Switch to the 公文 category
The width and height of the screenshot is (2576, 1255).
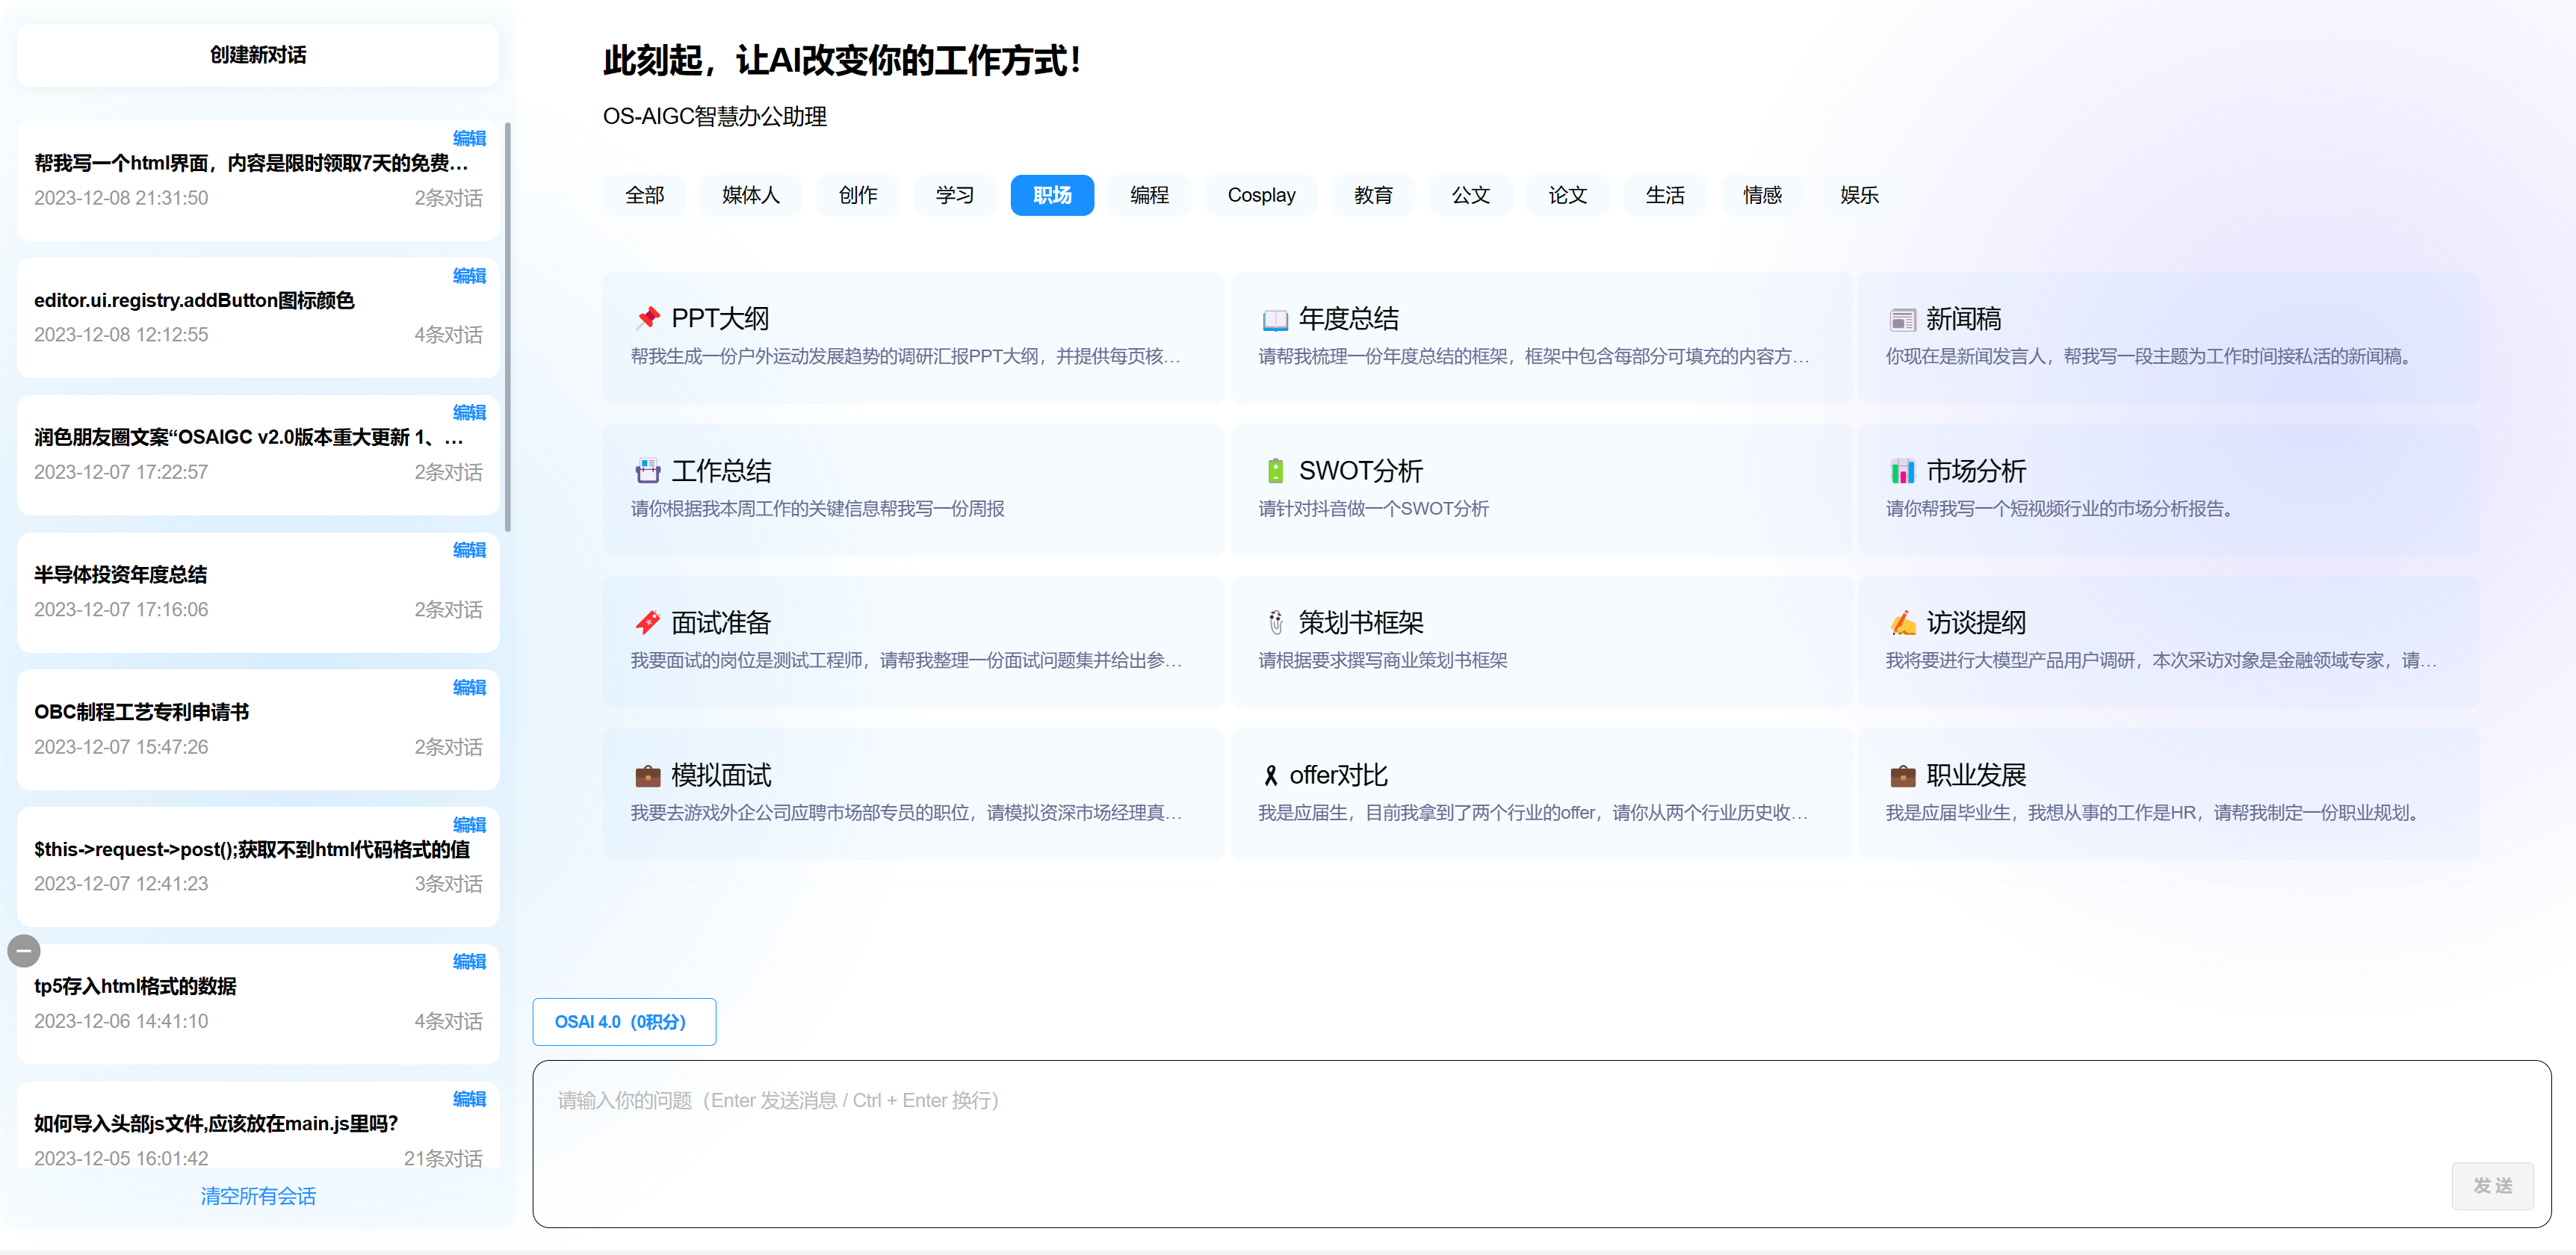coord(1470,195)
